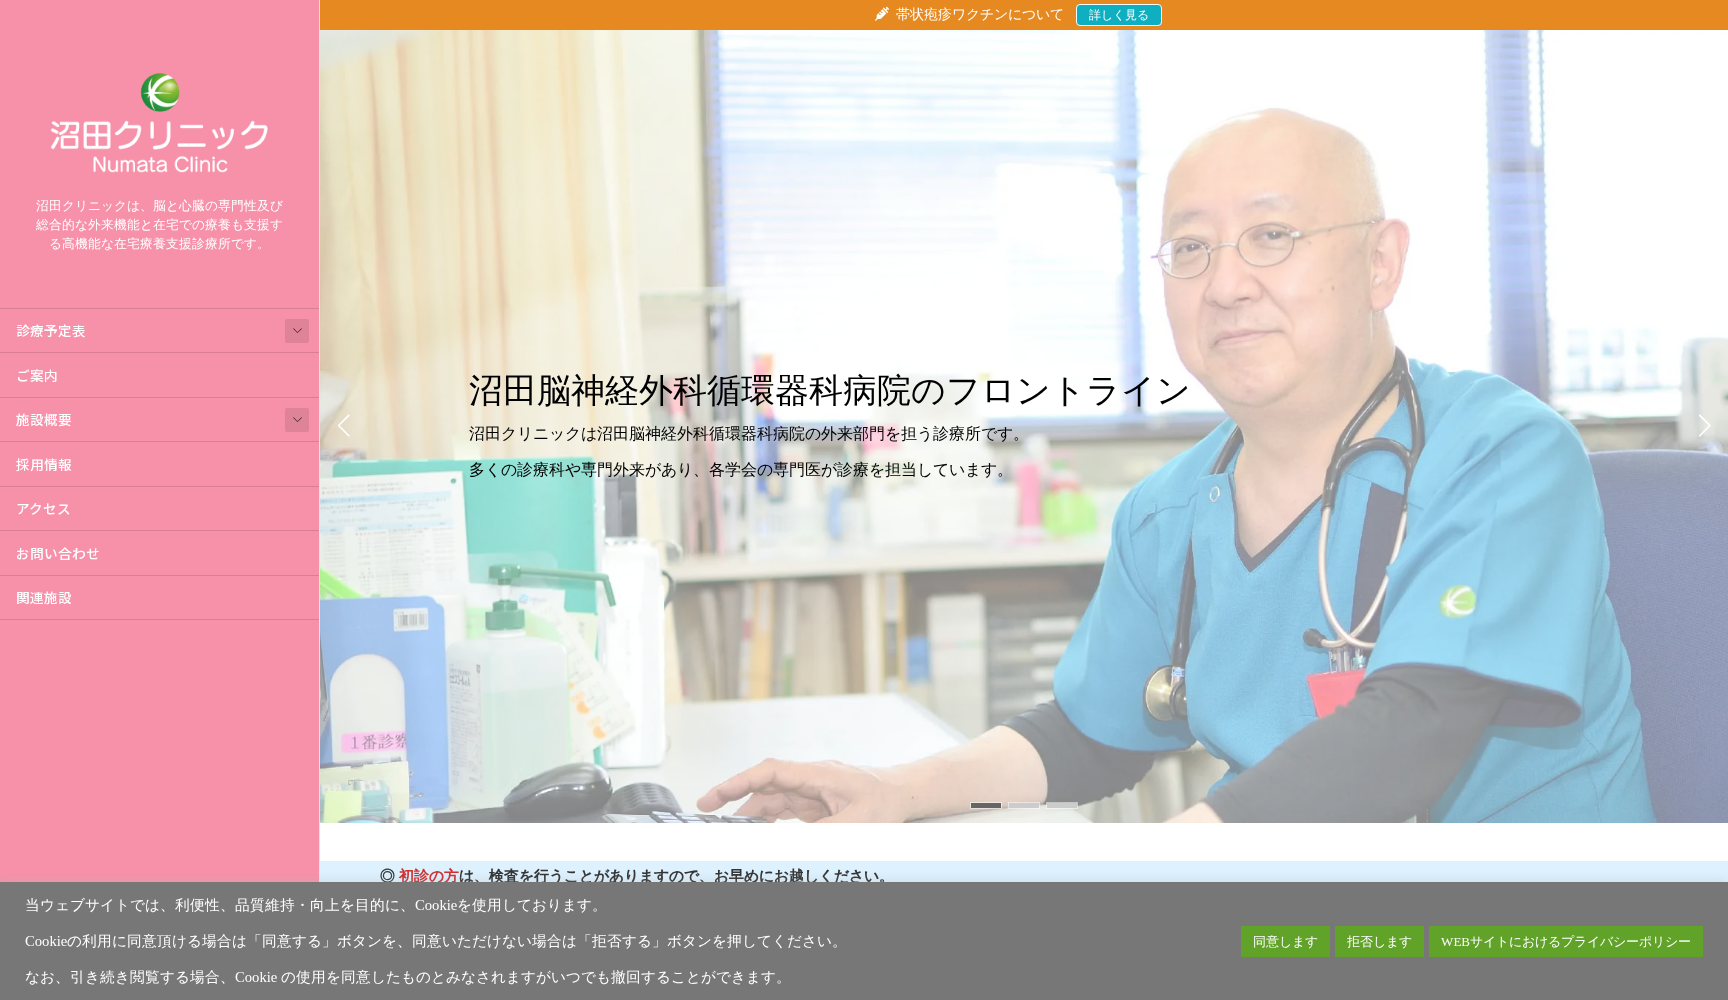
Task: Click the アクセス sidebar item
Action: [x=42, y=509]
